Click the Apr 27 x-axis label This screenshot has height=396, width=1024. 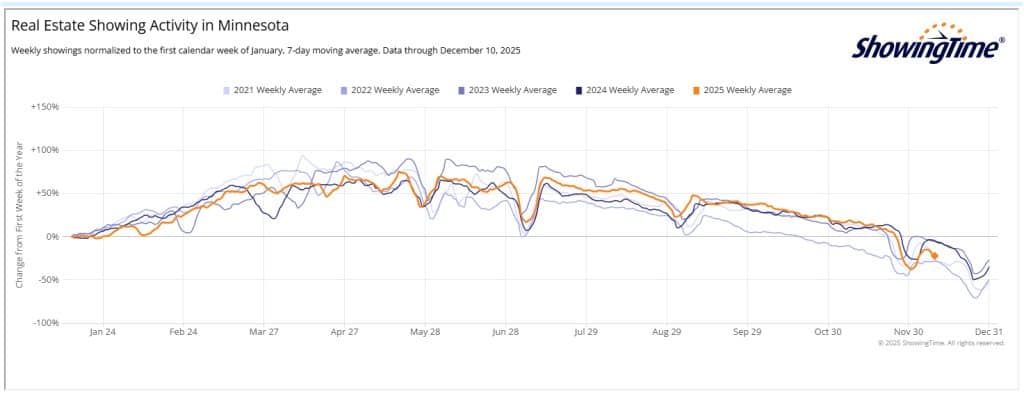[344, 332]
